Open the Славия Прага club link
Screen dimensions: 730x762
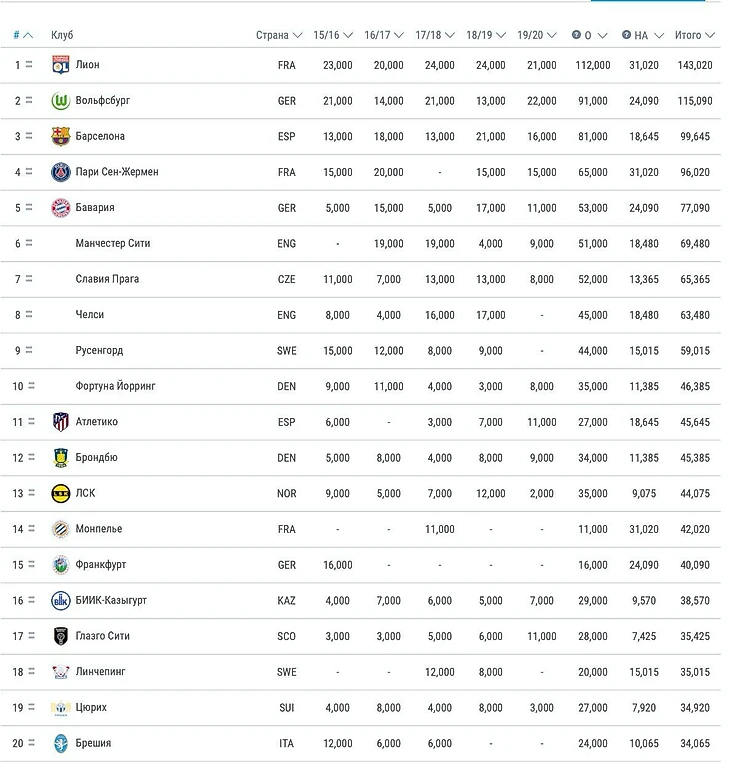click(x=107, y=279)
